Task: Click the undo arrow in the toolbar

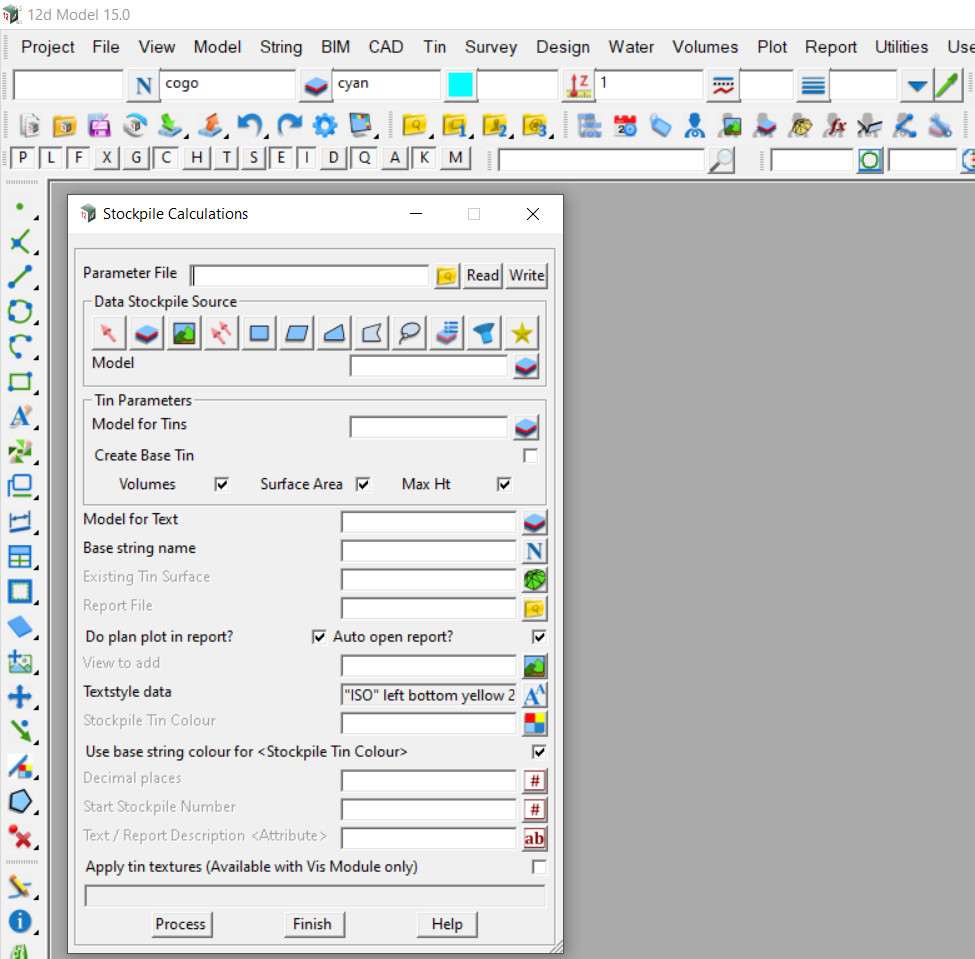Action: click(249, 126)
